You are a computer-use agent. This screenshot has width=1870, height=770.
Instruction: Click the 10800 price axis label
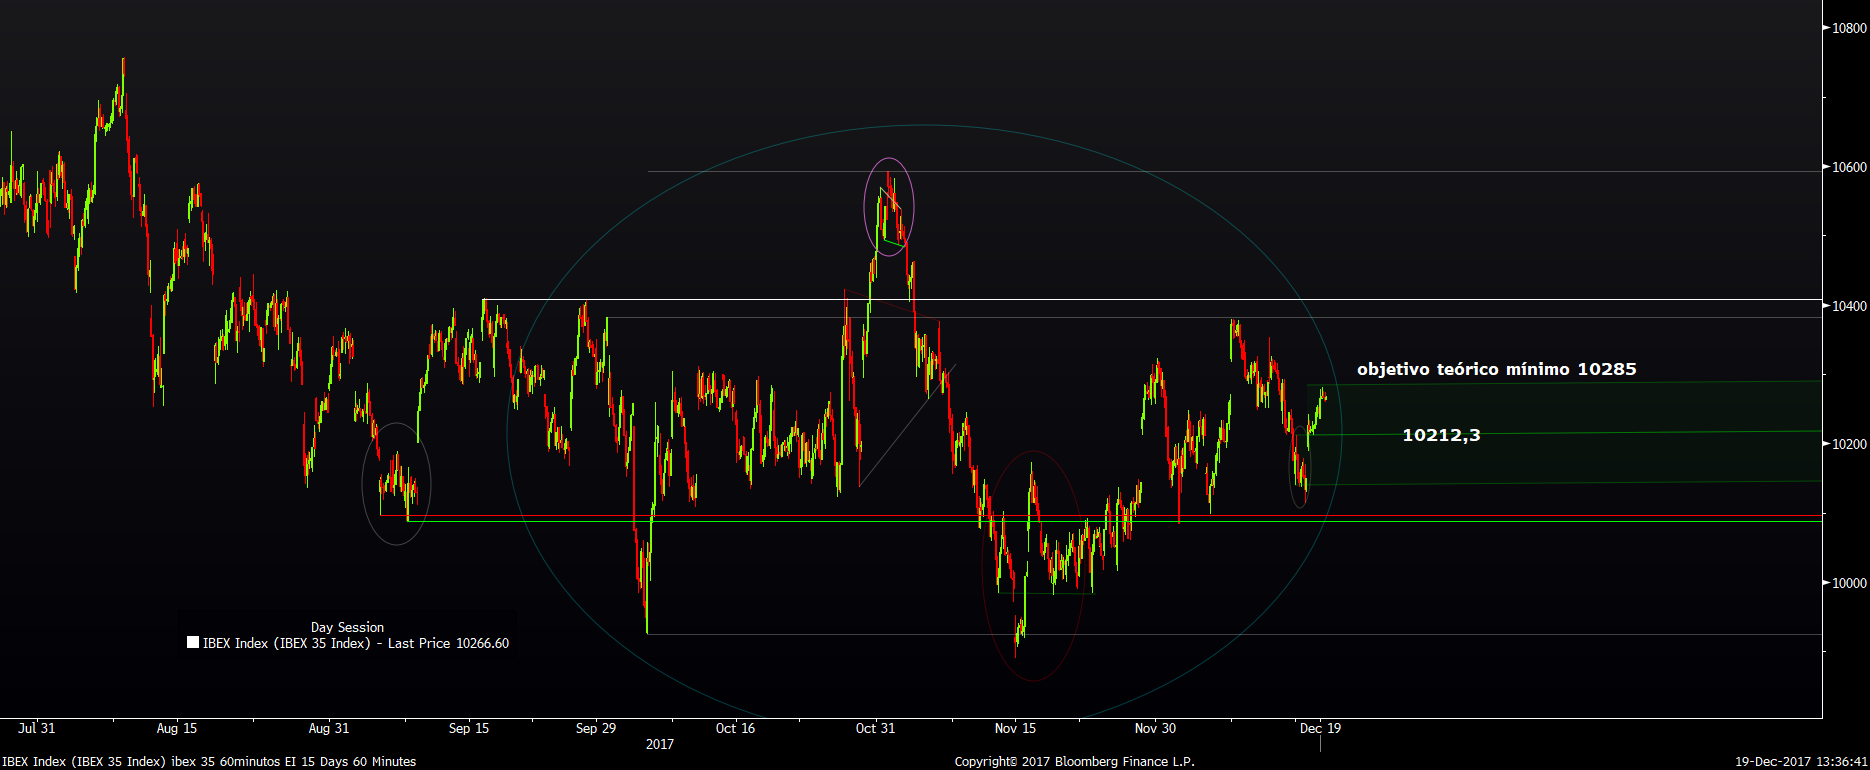pyautogui.click(x=1848, y=28)
